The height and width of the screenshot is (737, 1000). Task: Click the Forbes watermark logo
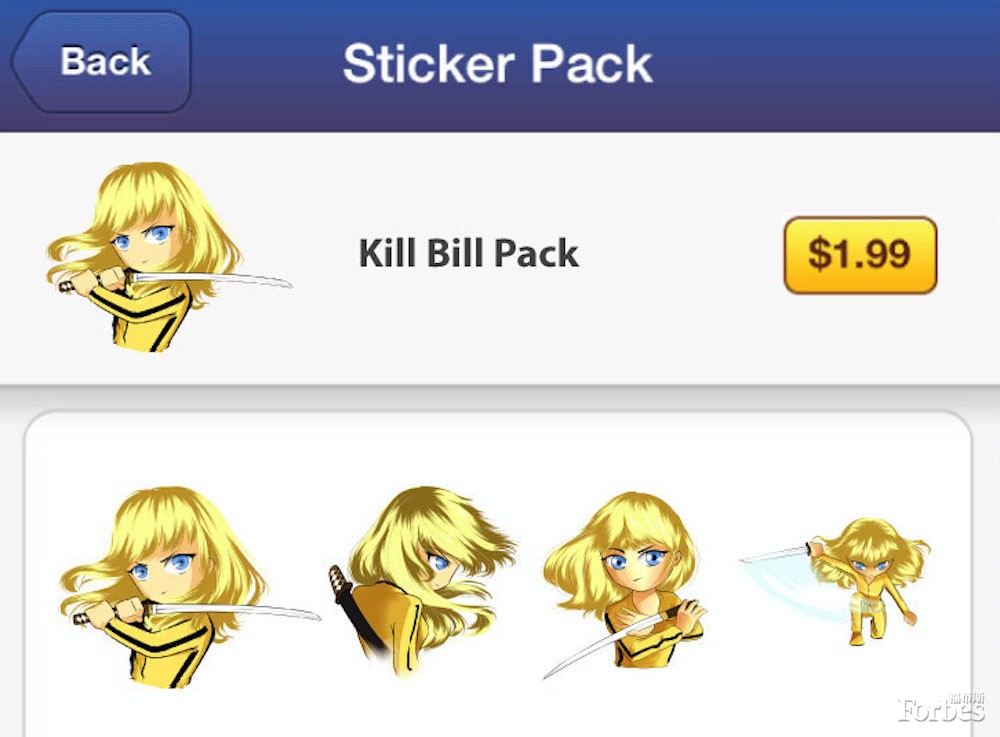click(941, 706)
